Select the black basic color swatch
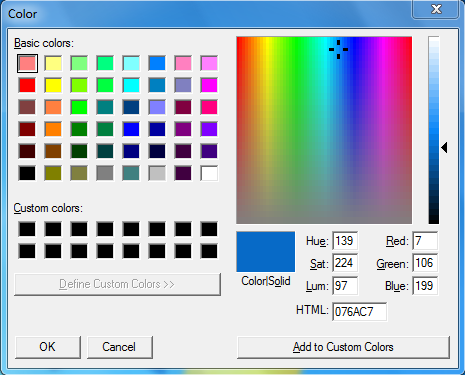Image resolution: width=465 pixels, height=375 pixels. click(x=27, y=173)
